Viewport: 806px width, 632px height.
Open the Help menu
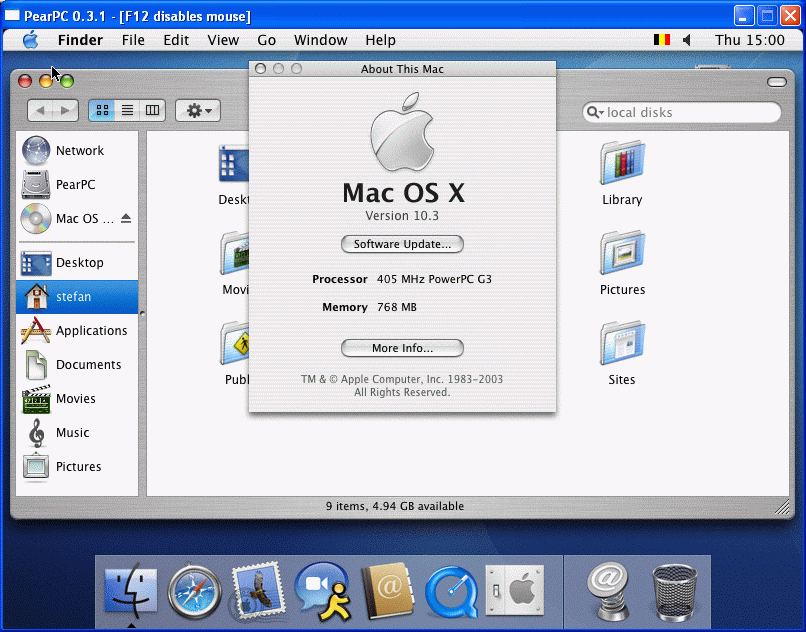[380, 40]
